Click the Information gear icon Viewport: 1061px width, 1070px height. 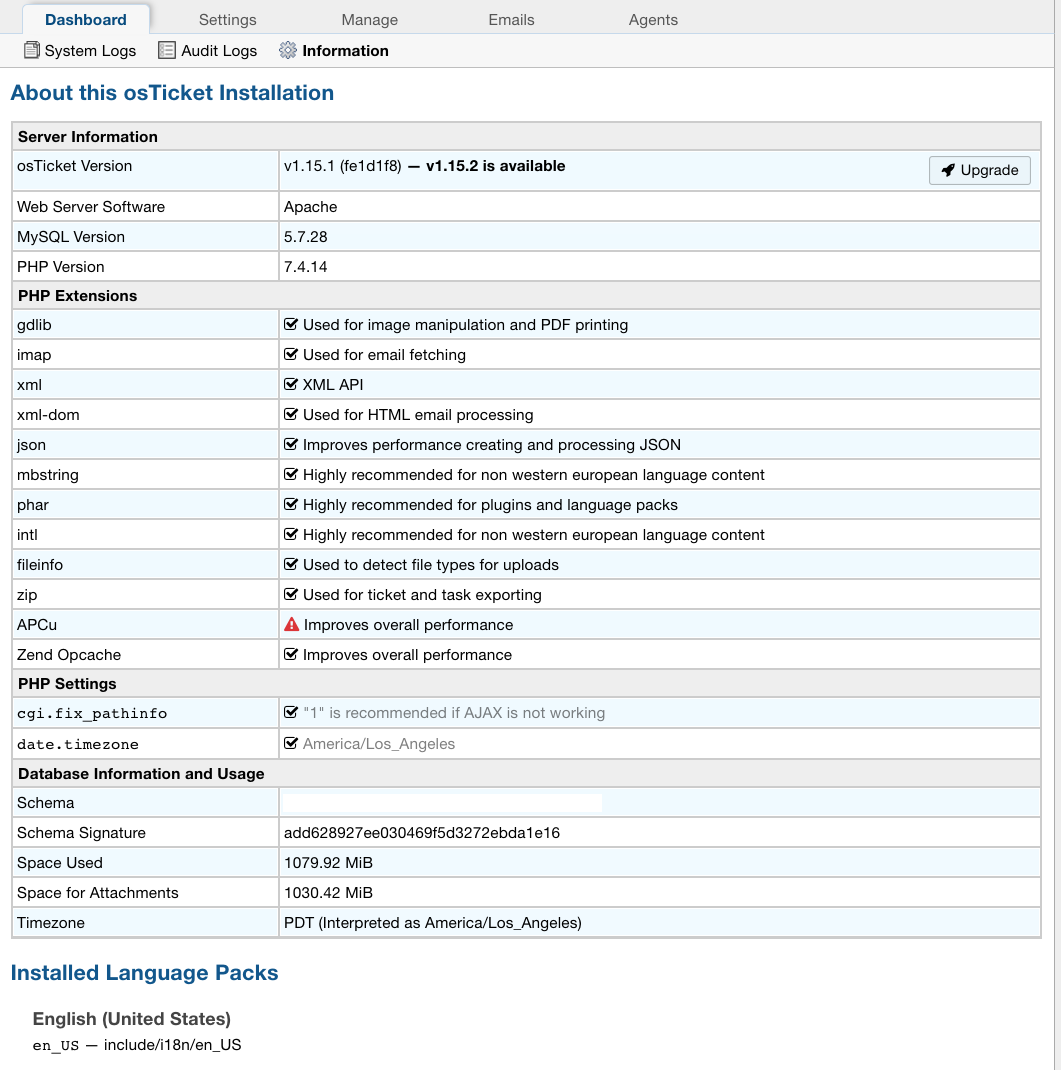tap(288, 50)
